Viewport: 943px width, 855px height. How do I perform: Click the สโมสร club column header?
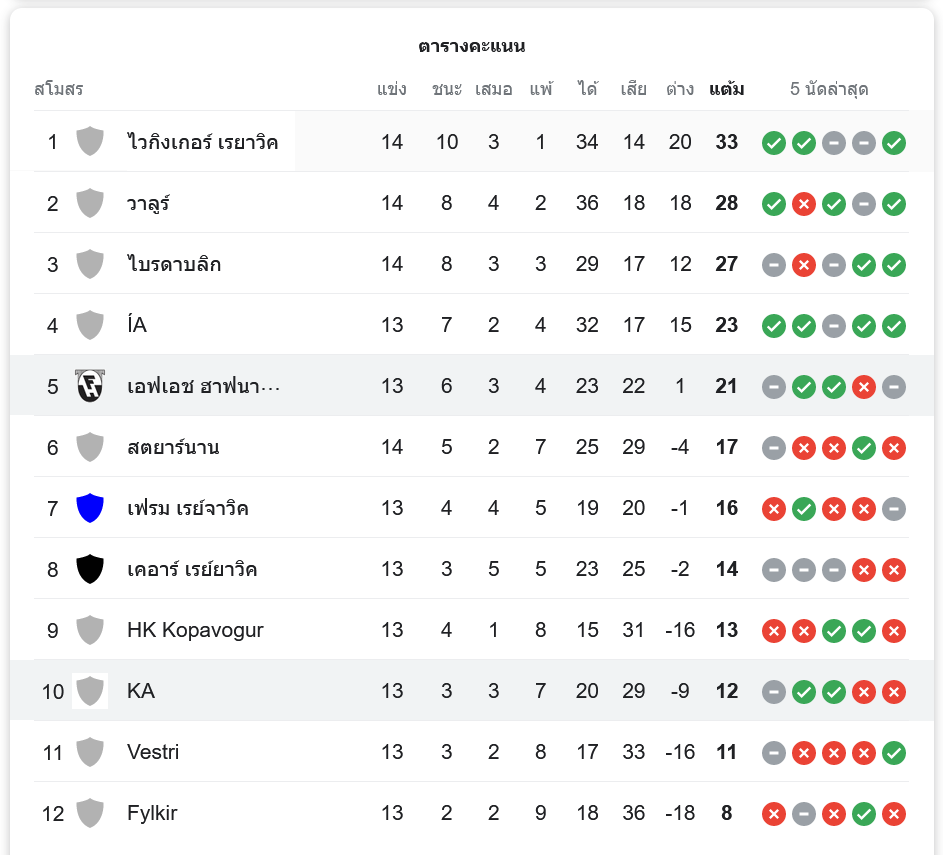(58, 89)
